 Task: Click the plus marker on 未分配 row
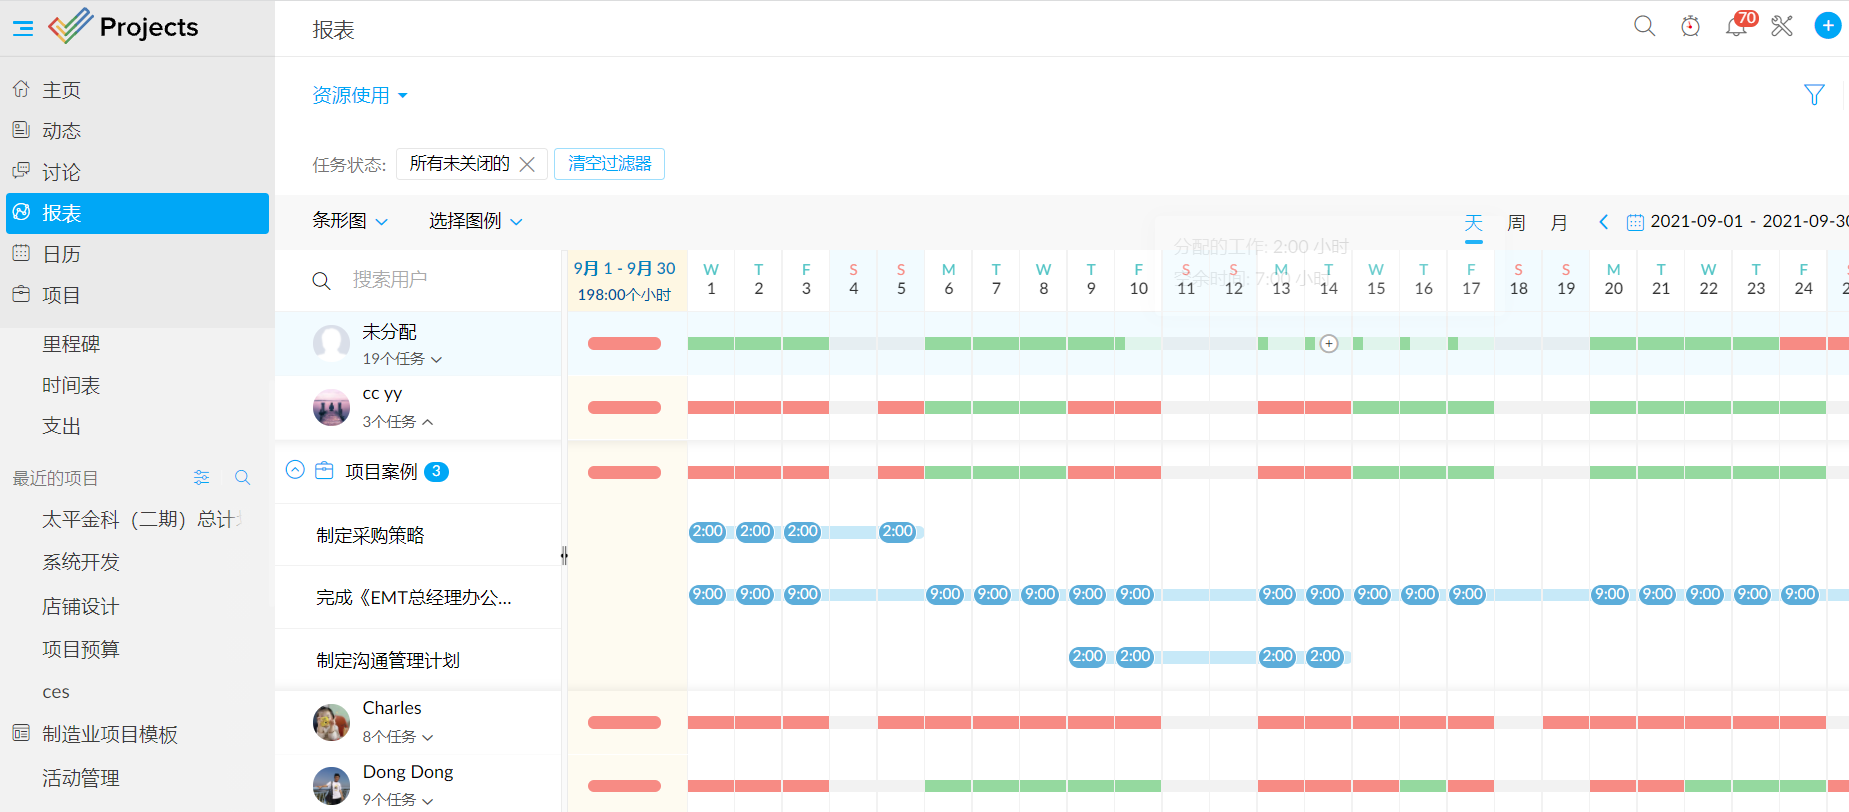(x=1329, y=344)
